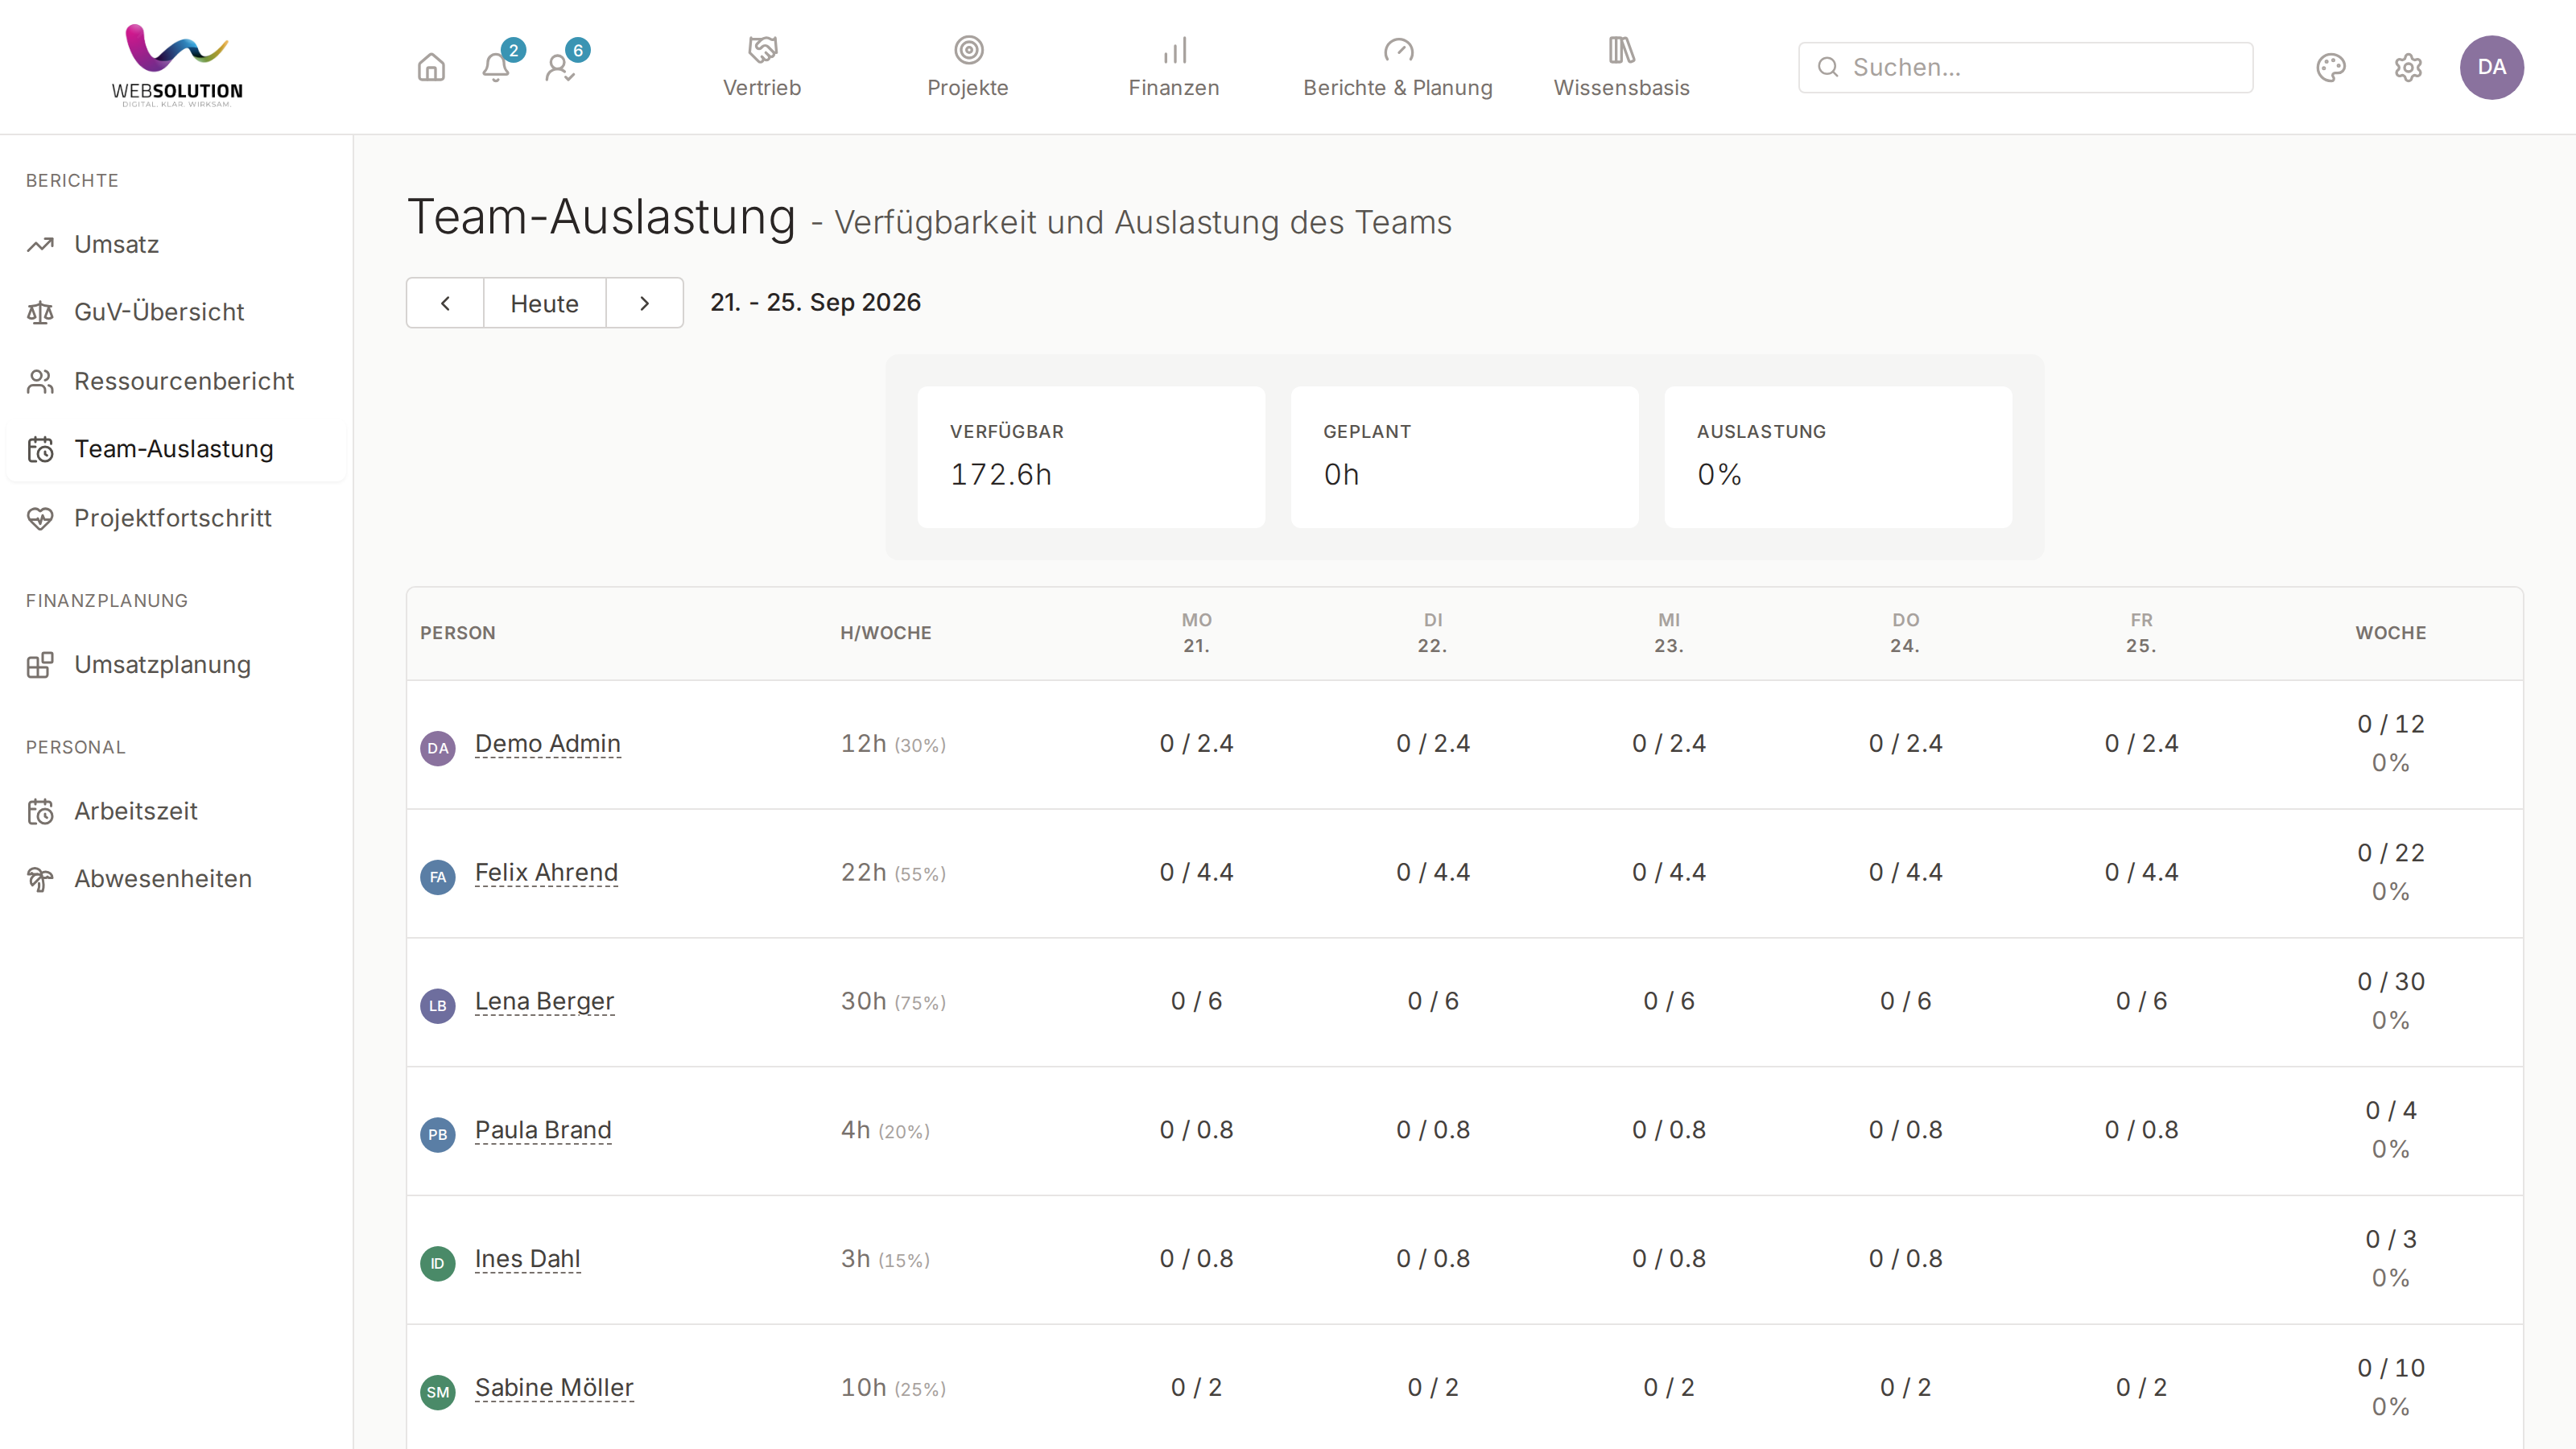The width and height of the screenshot is (2576, 1449).
Task: Open the home icon in top bar
Action: (431, 67)
